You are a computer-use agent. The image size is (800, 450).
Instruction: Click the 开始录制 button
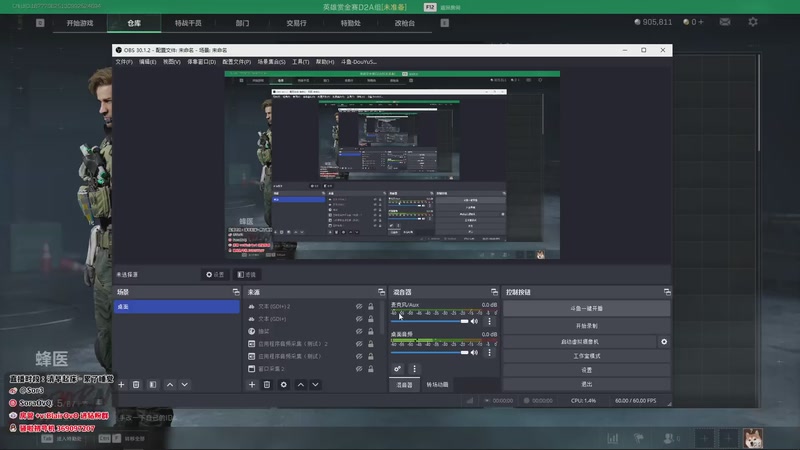[x=586, y=326]
